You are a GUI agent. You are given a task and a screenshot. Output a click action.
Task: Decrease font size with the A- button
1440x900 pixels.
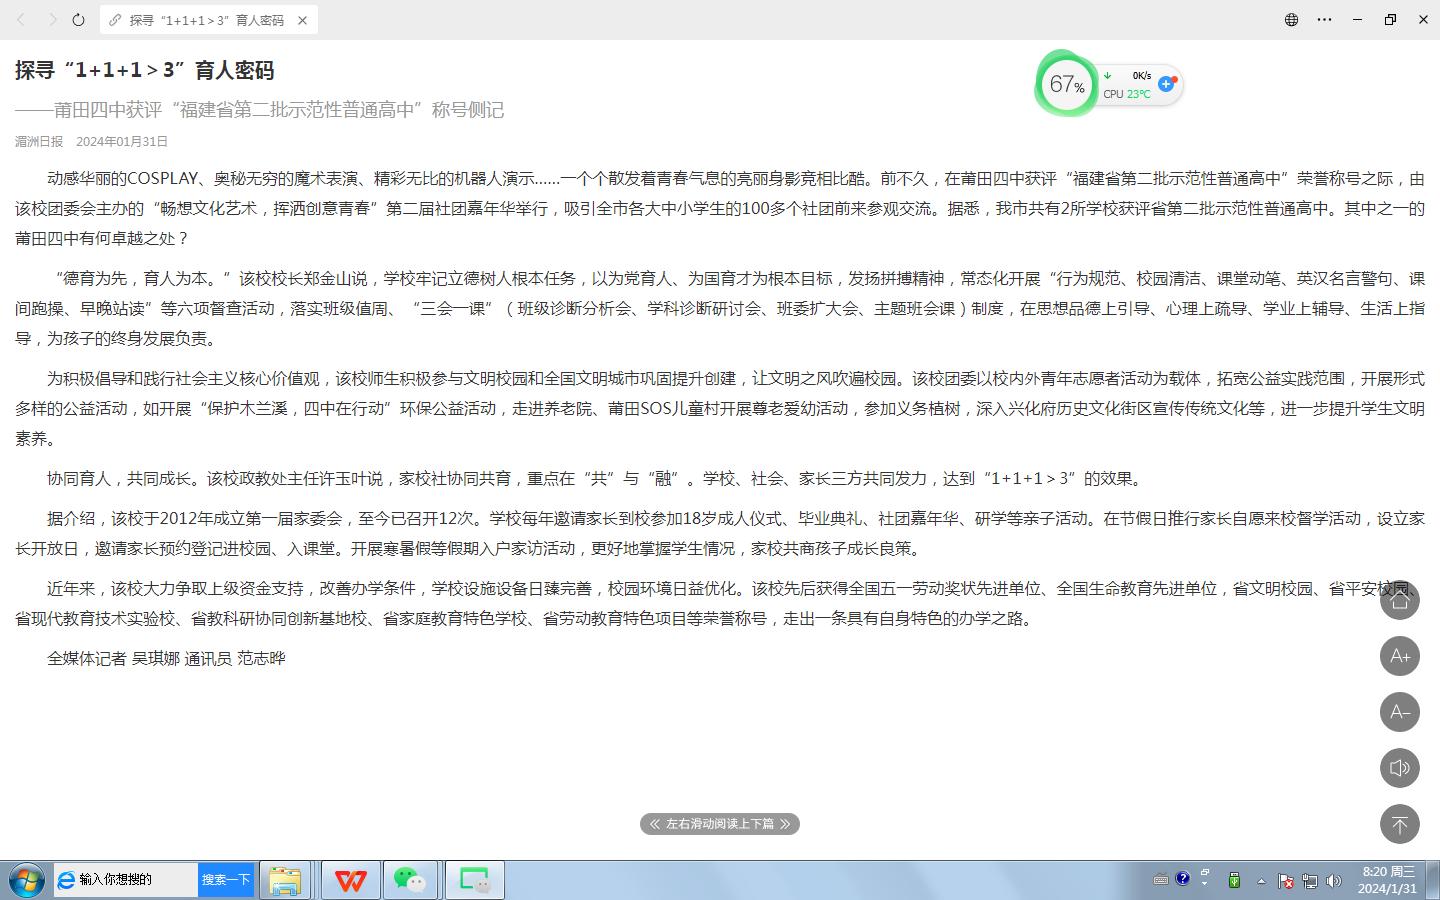[x=1399, y=712]
